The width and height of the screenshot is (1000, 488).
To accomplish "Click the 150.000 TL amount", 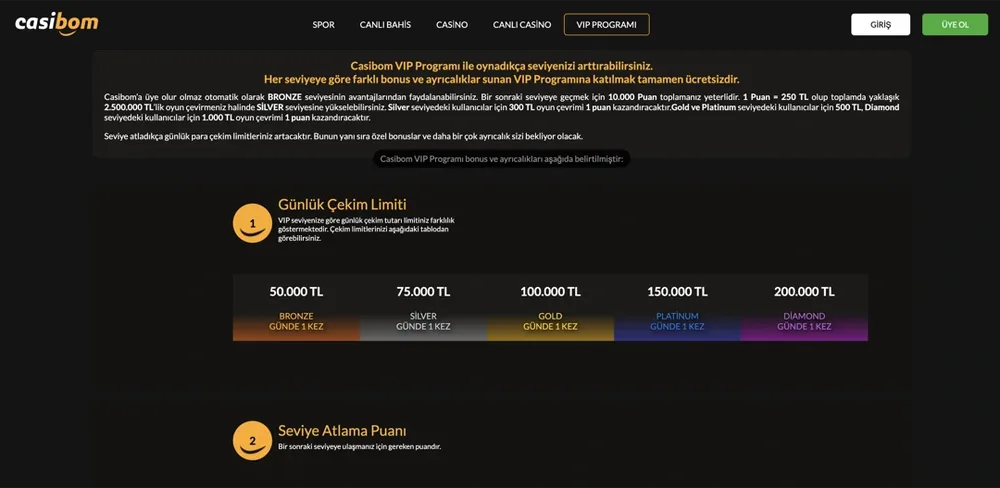I will click(x=677, y=292).
